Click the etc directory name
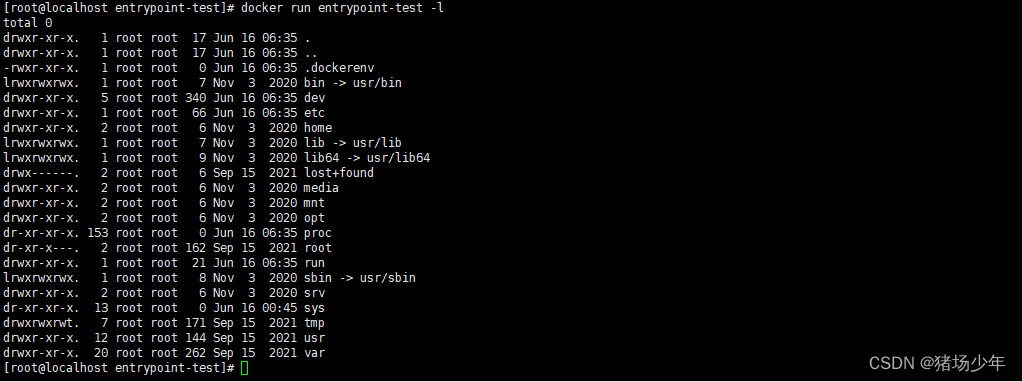1022x382 pixels. pyautogui.click(x=315, y=113)
